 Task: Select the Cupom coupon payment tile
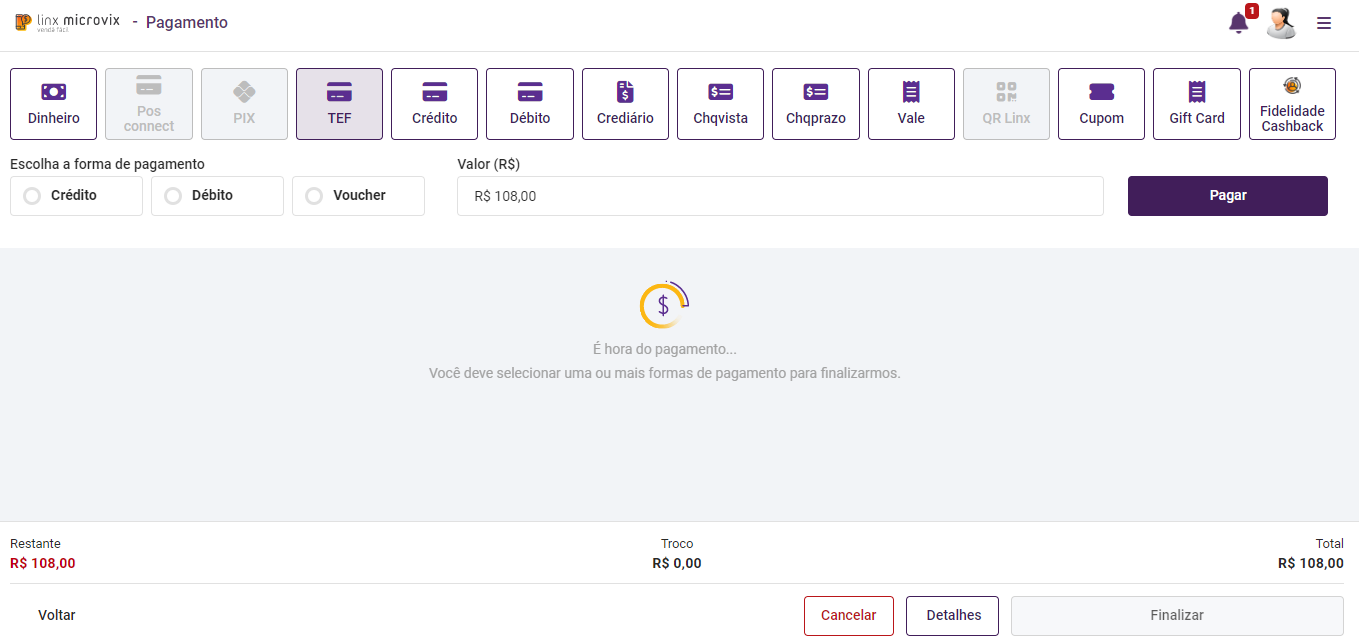point(1101,104)
